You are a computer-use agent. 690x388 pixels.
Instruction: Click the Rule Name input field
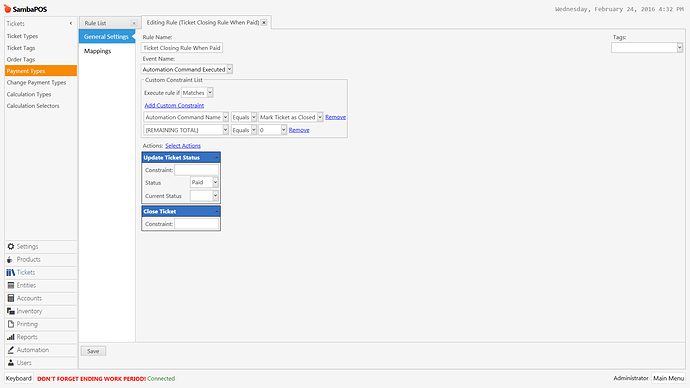coord(182,48)
